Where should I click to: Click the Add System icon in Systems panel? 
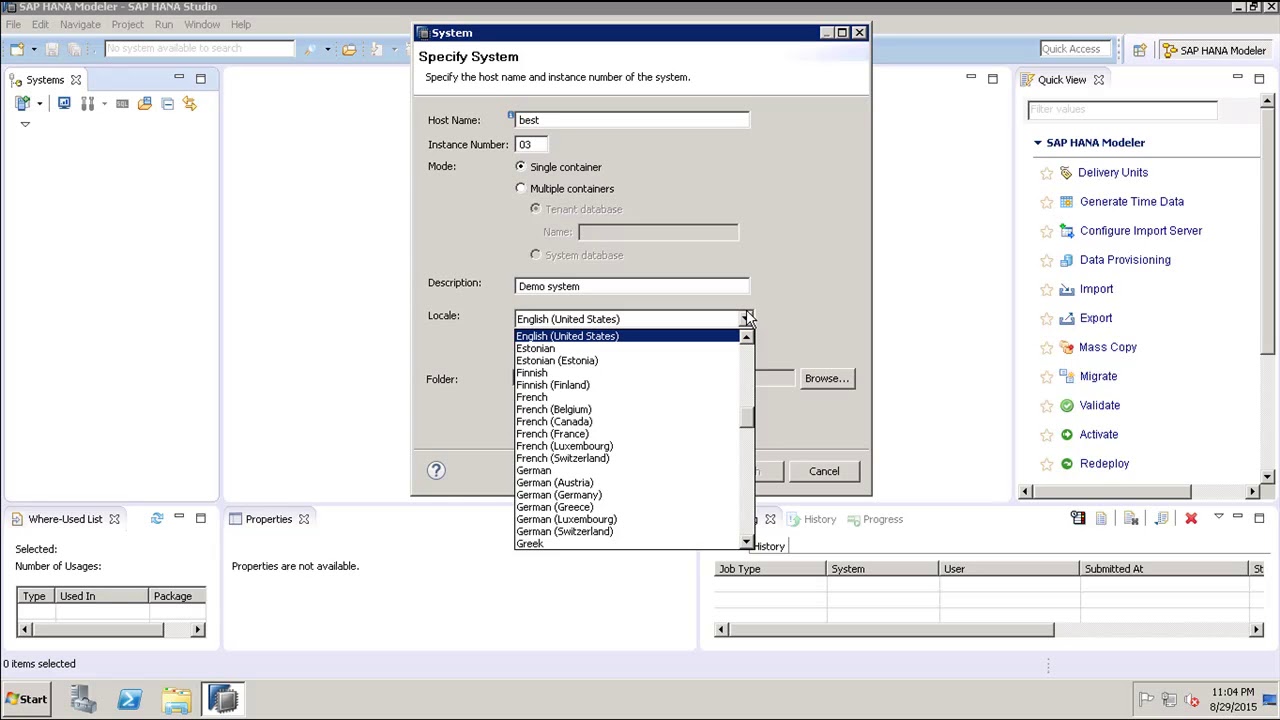click(22, 103)
